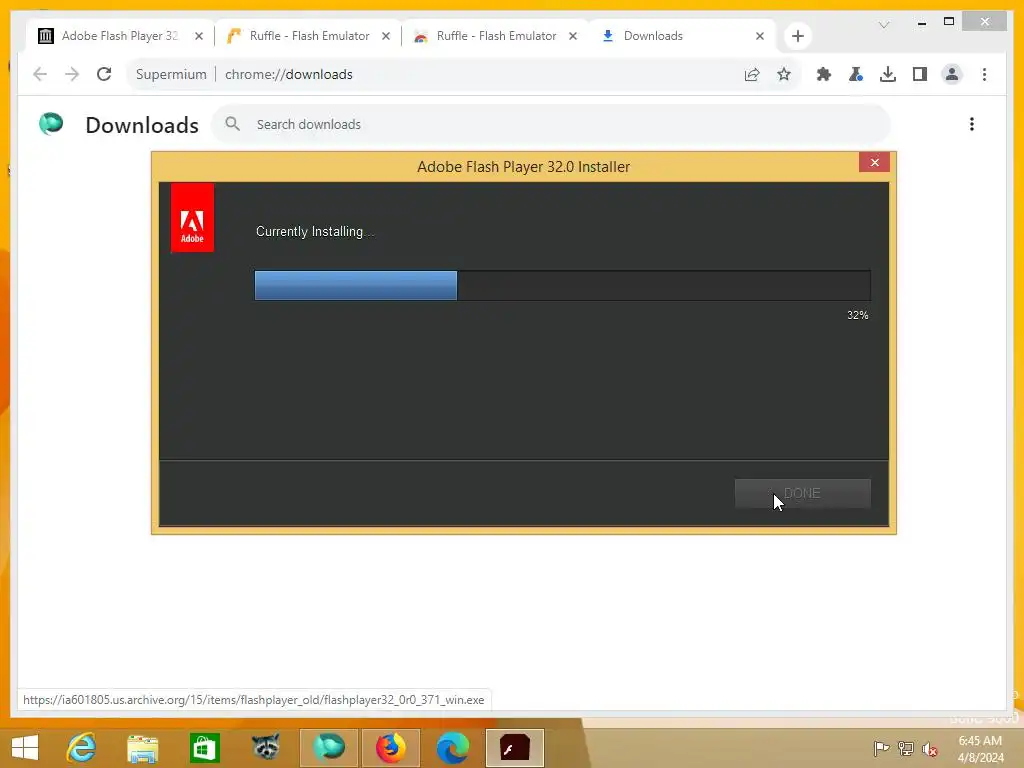Switch to Supermium in the taskbar
The image size is (1024, 768).
(328, 747)
